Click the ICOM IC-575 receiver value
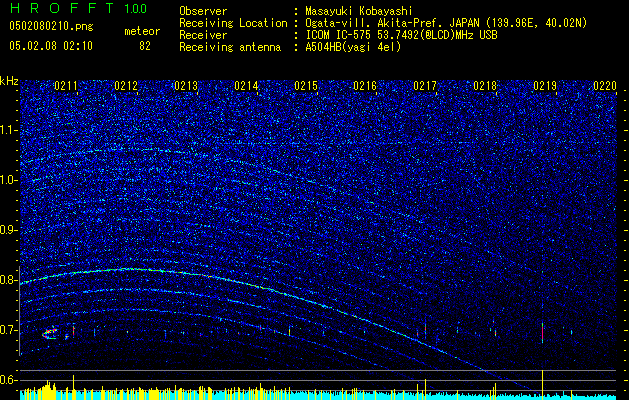This screenshot has height=400, width=629. click(x=401, y=35)
